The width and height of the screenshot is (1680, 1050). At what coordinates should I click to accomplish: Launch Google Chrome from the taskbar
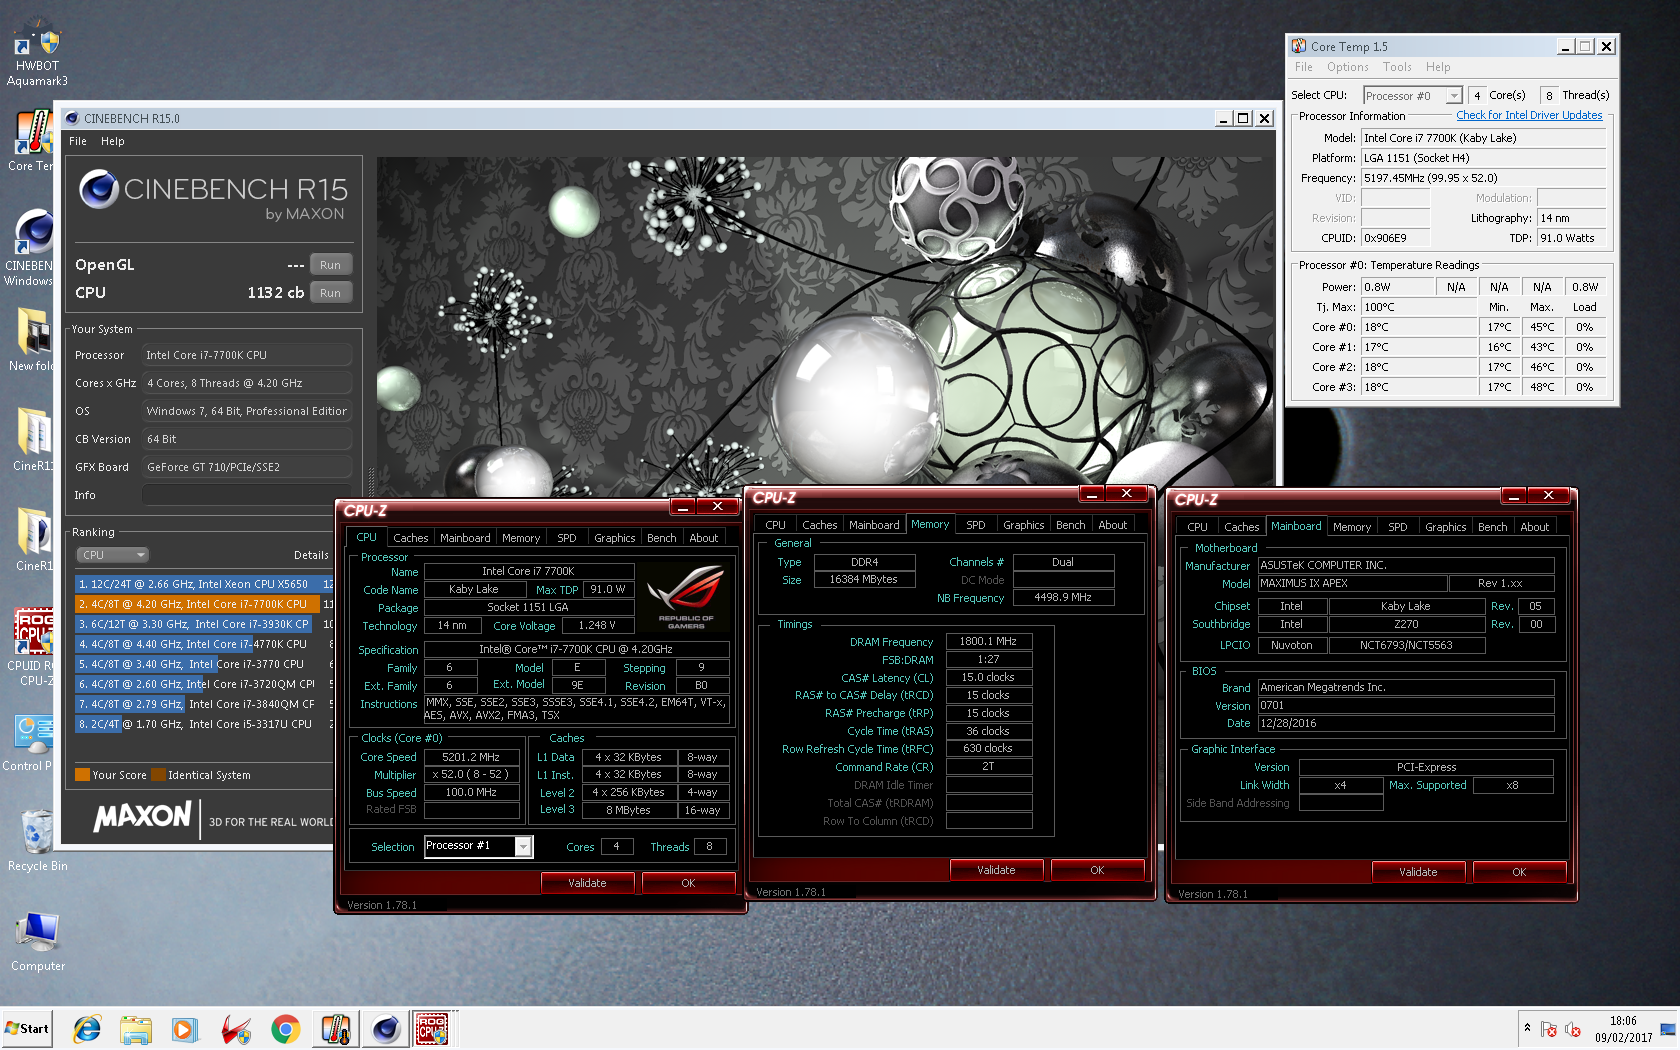pos(286,1029)
